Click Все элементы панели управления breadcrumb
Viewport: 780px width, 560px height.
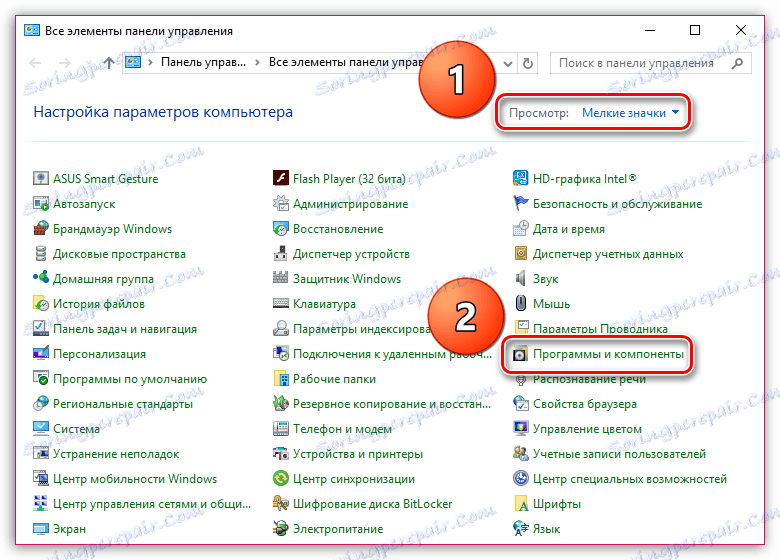pyautogui.click(x=346, y=62)
